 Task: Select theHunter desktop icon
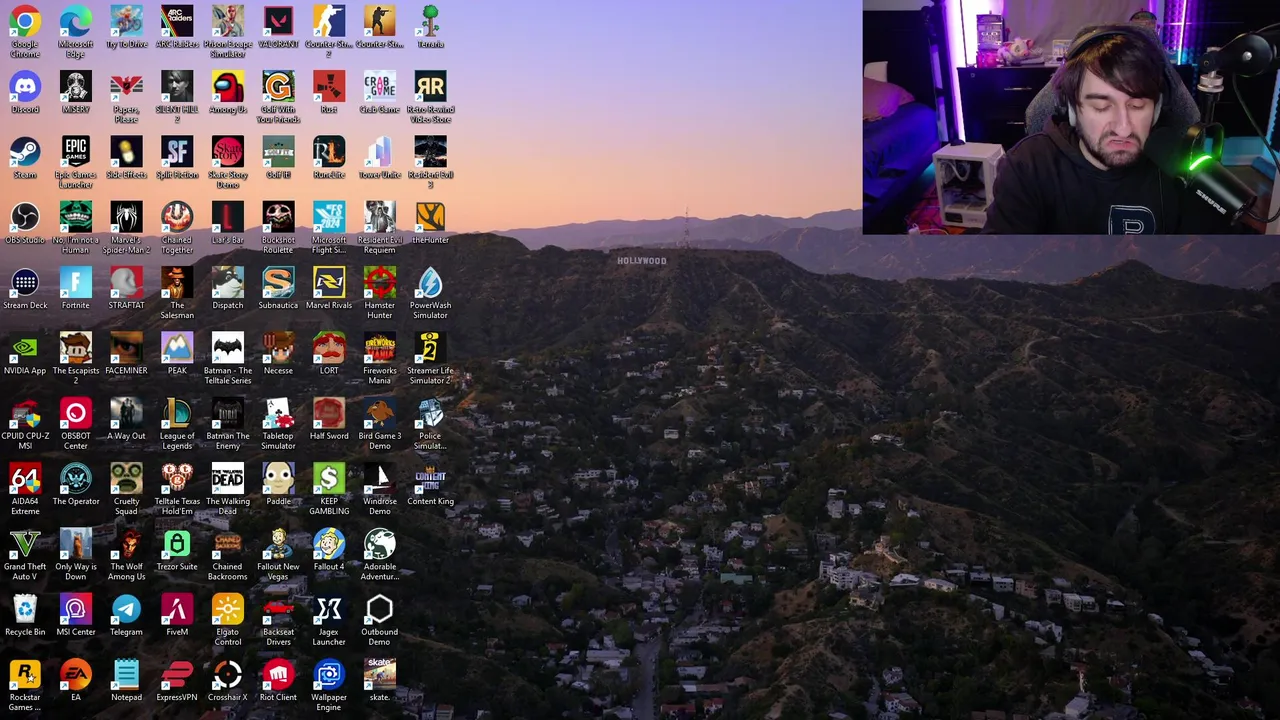tap(430, 217)
